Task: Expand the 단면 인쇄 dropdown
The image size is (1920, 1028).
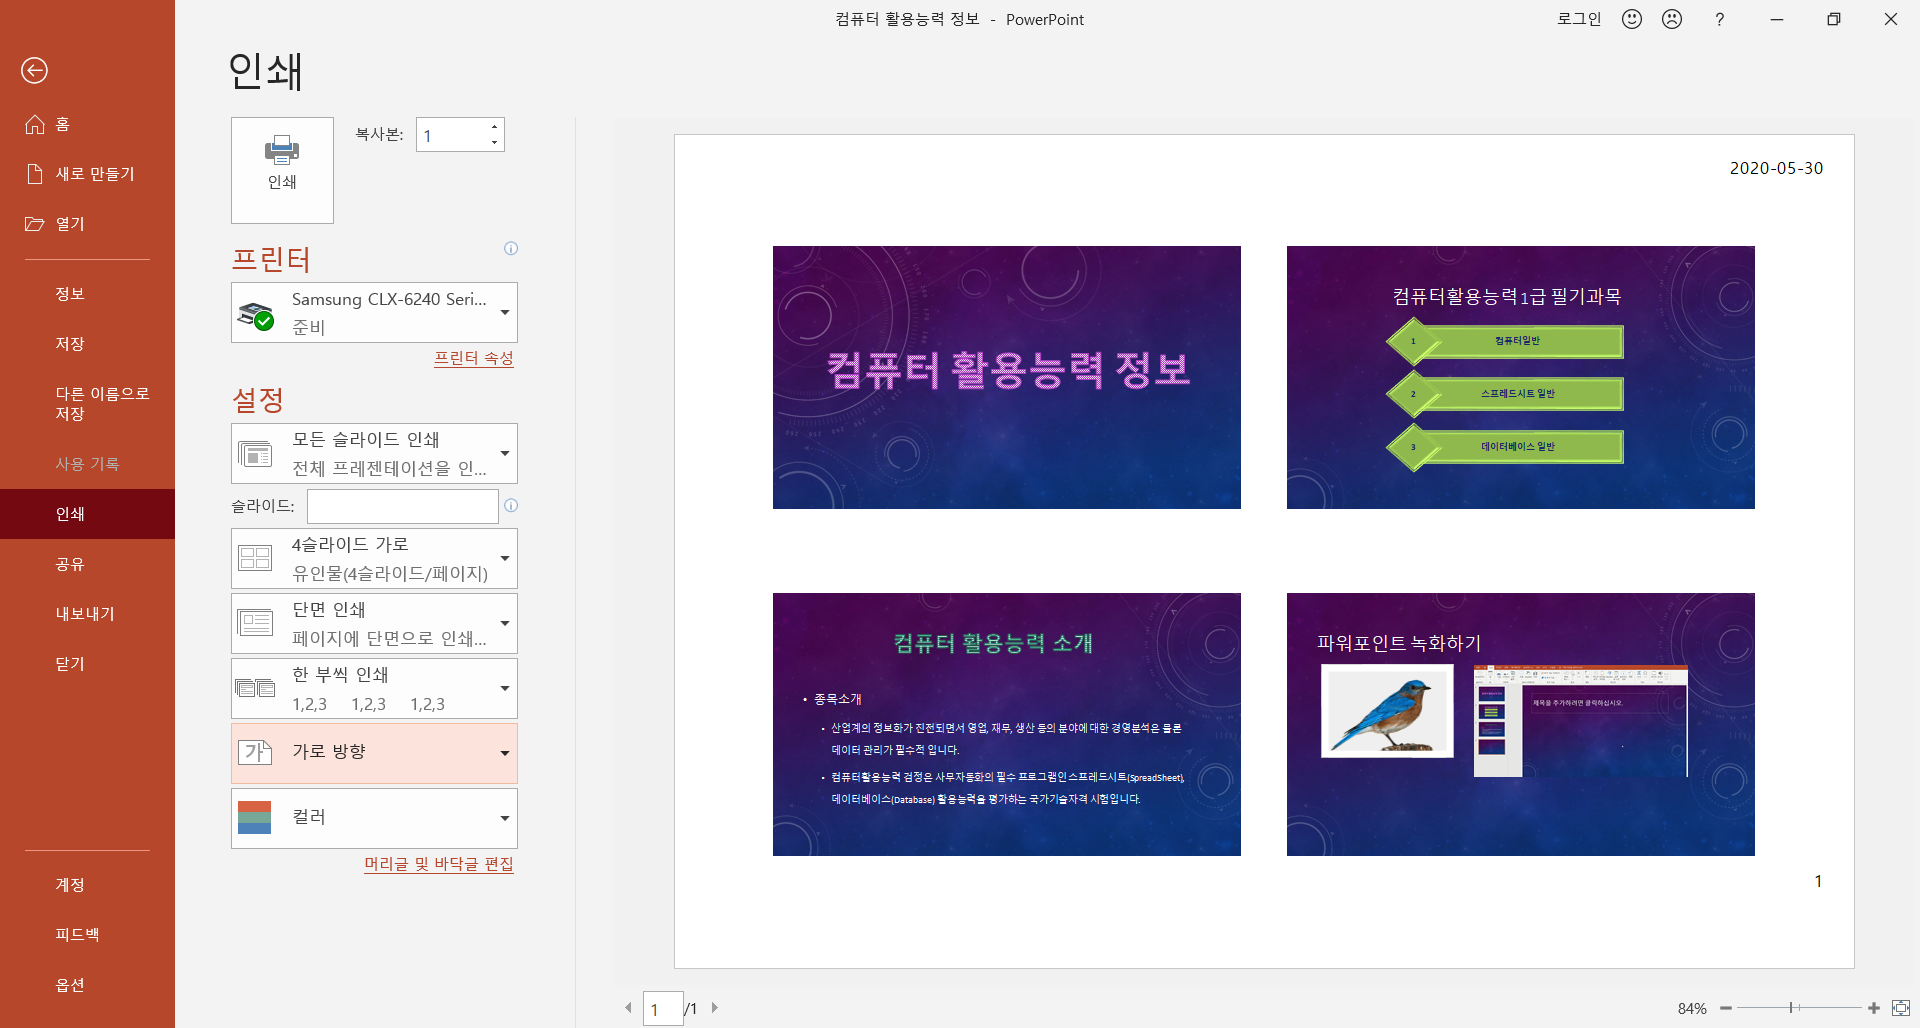Action: pyautogui.click(x=374, y=624)
